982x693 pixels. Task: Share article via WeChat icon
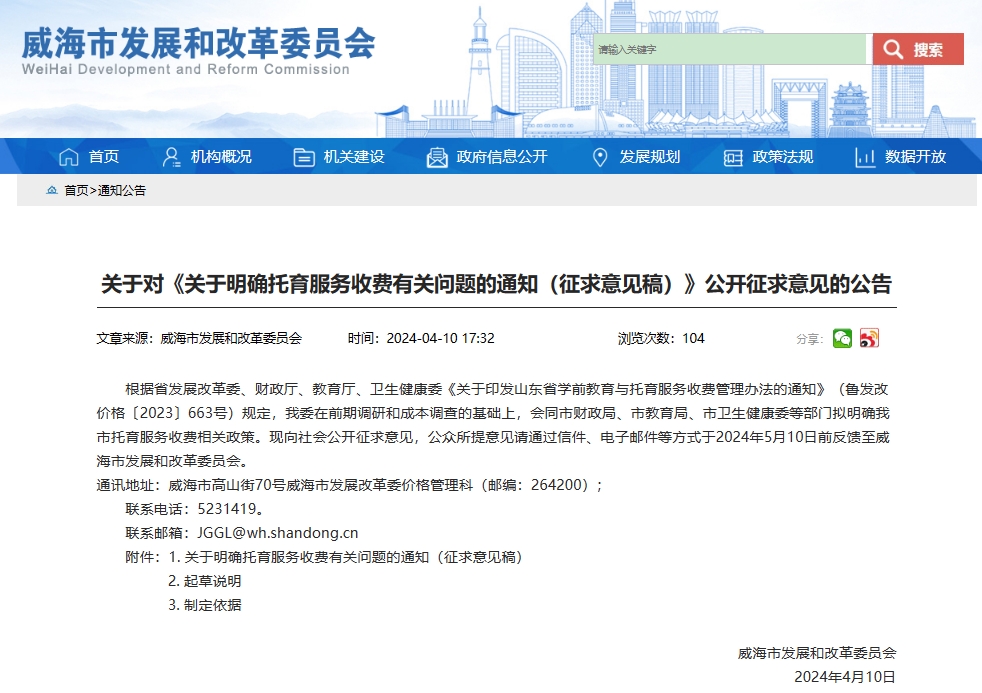tap(843, 338)
